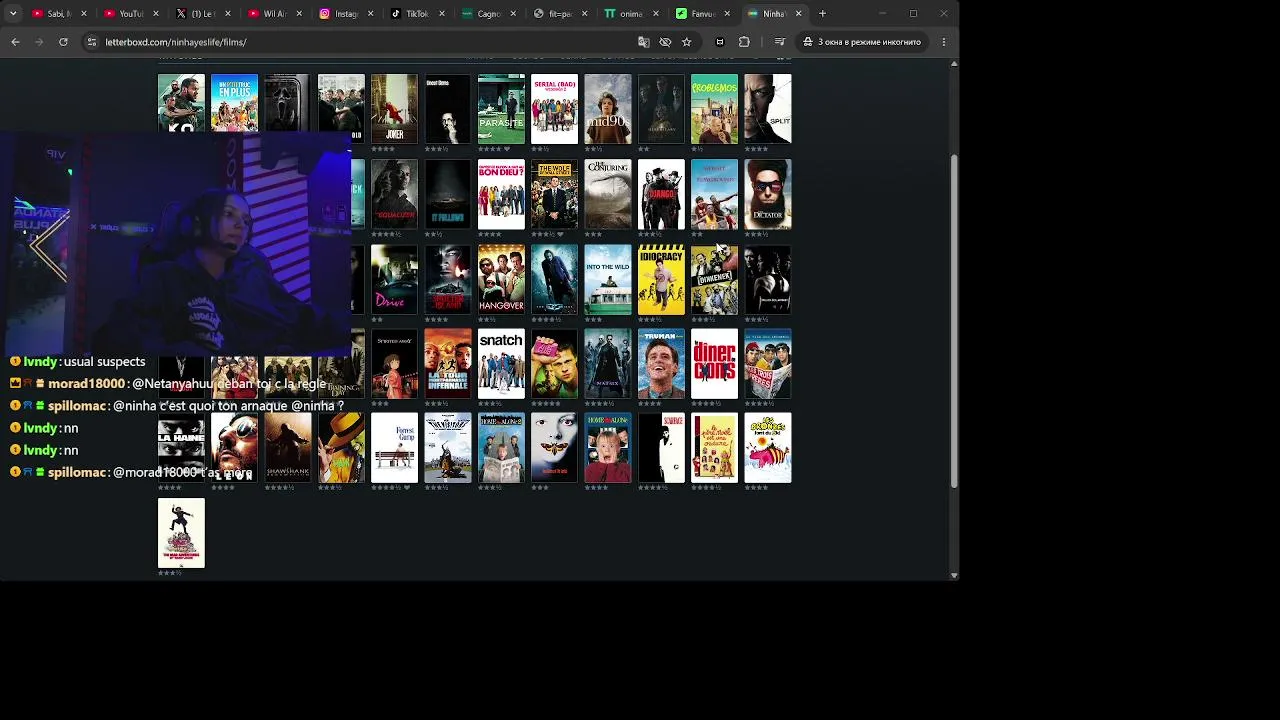This screenshot has height=720, width=1280.
Task: Switch to the X (1) Le tab
Action: pyautogui.click(x=200, y=14)
